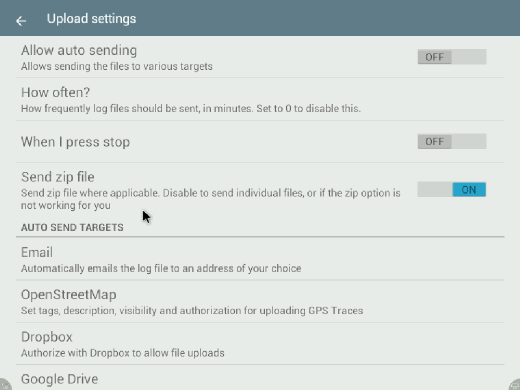Click the Upload settings title
Screen dimensions: 520x390
91,19
